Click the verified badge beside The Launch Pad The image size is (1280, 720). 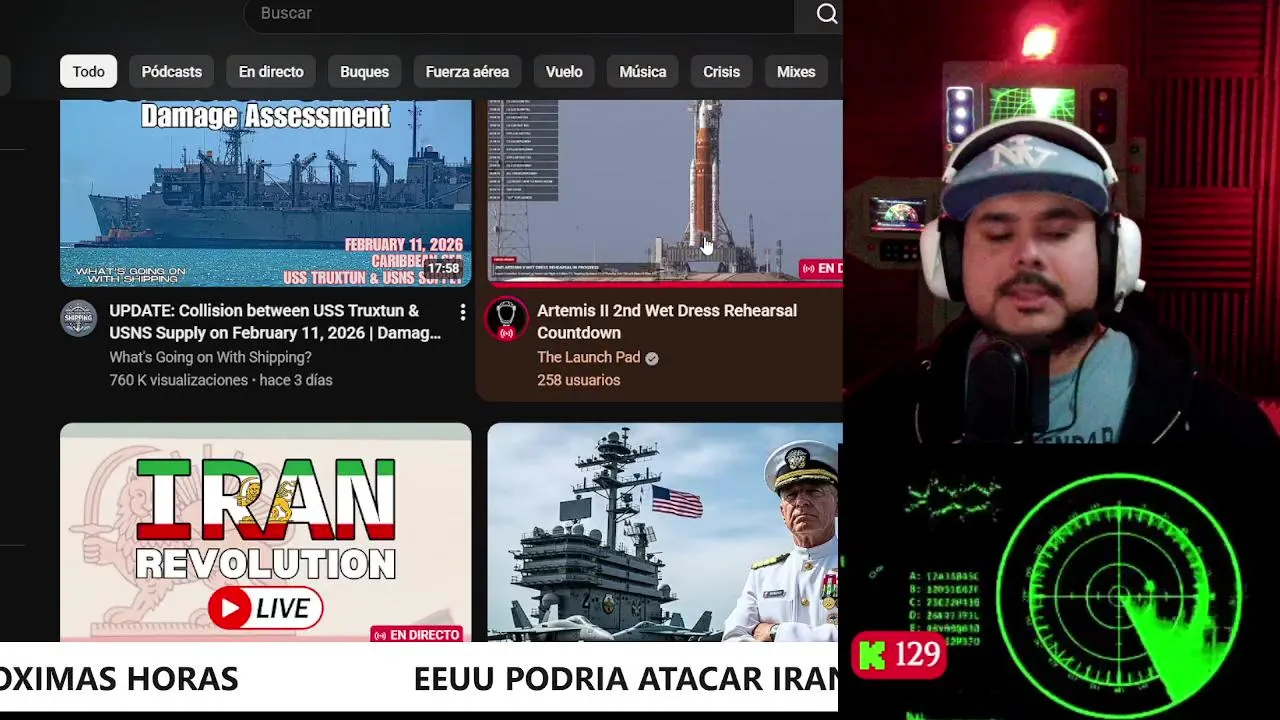click(x=652, y=358)
